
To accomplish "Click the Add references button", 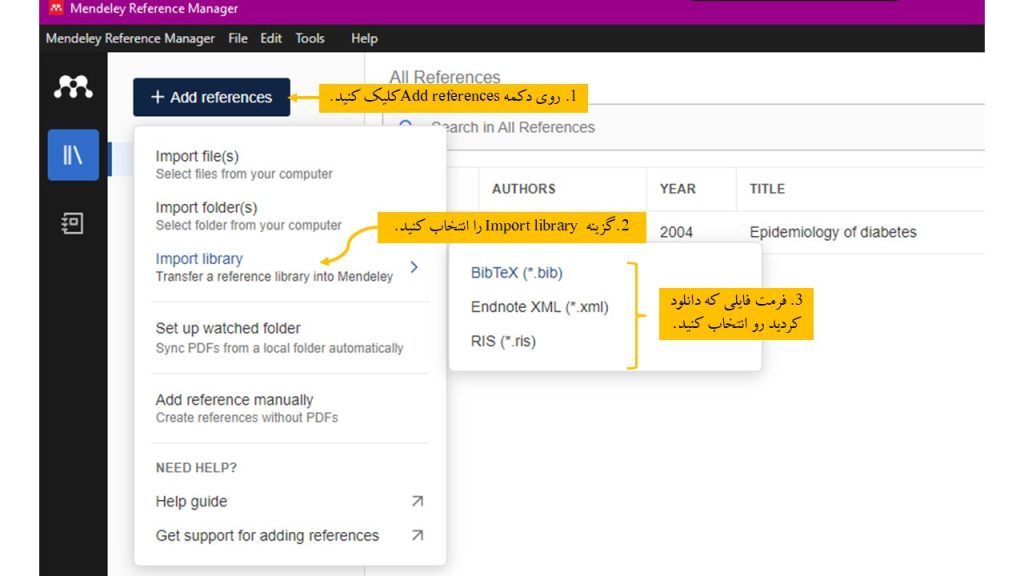I will pos(211,98).
